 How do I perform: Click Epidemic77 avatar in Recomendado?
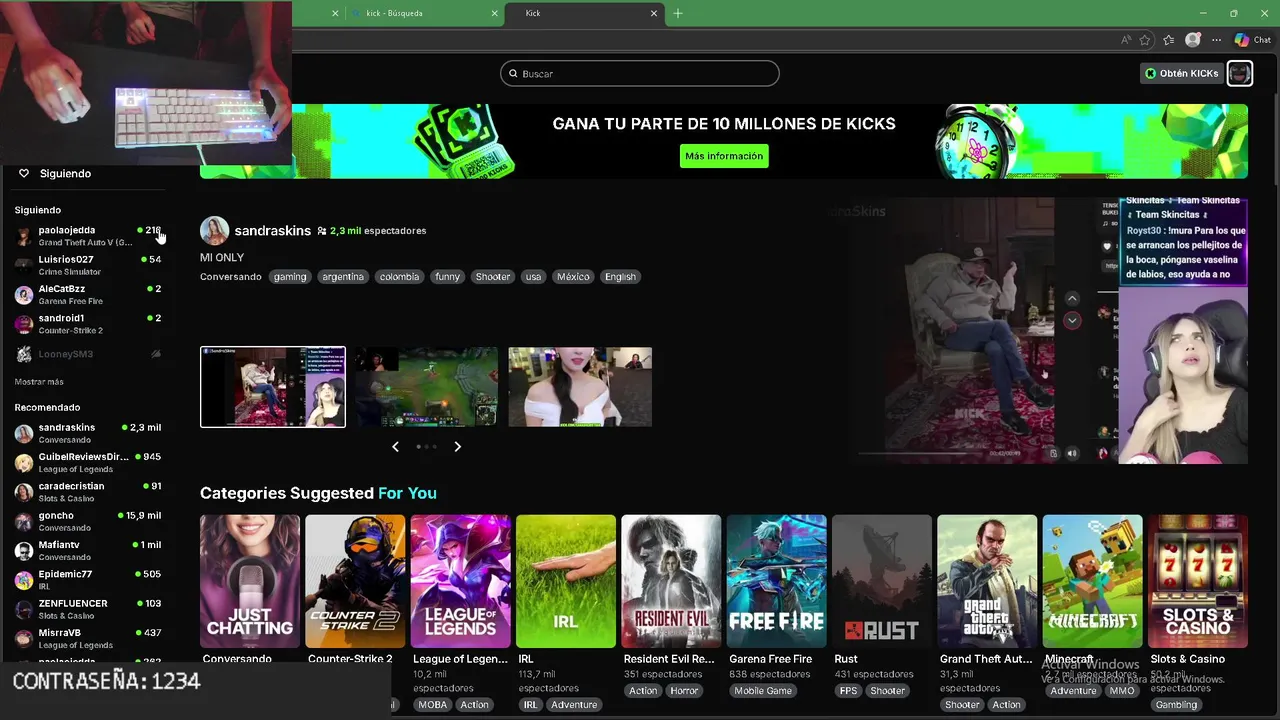tap(23, 580)
